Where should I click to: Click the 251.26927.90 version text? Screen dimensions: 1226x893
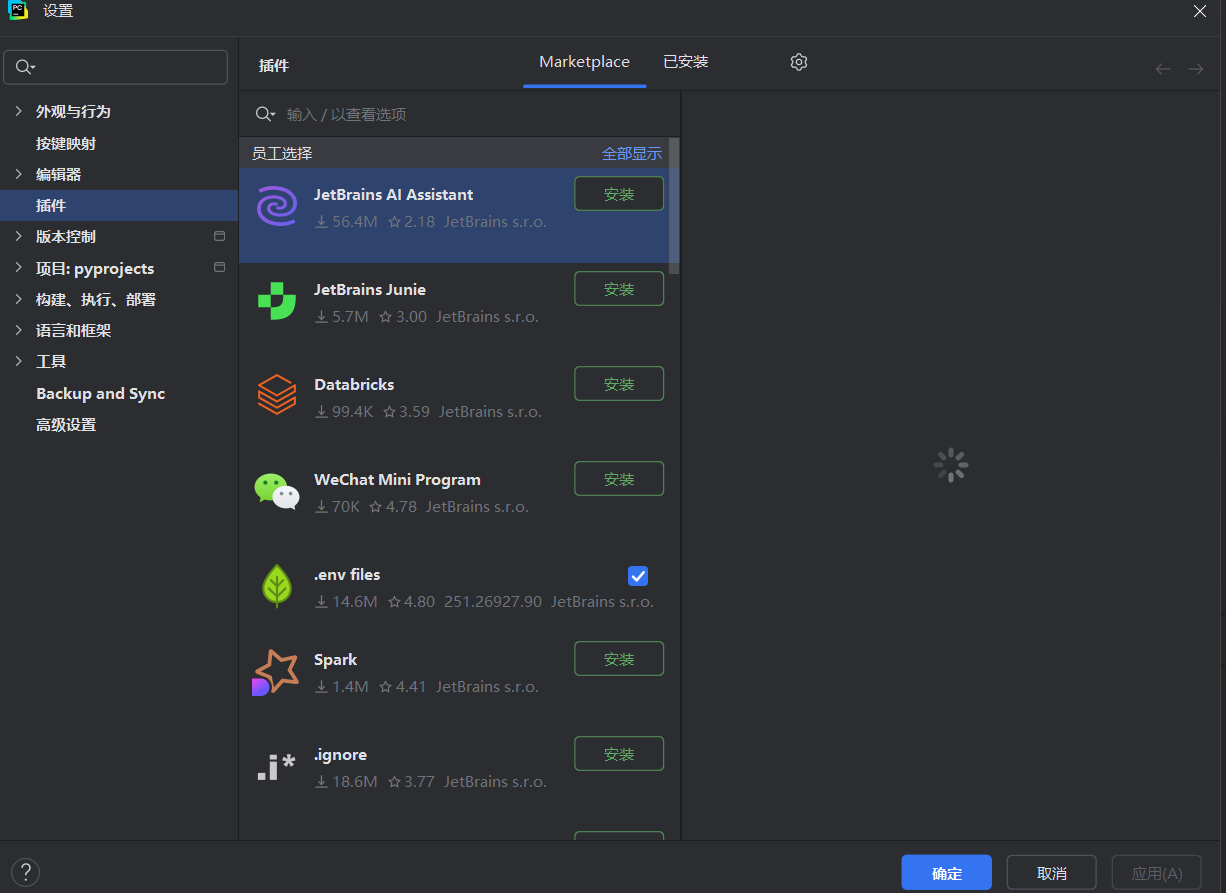[x=493, y=601]
